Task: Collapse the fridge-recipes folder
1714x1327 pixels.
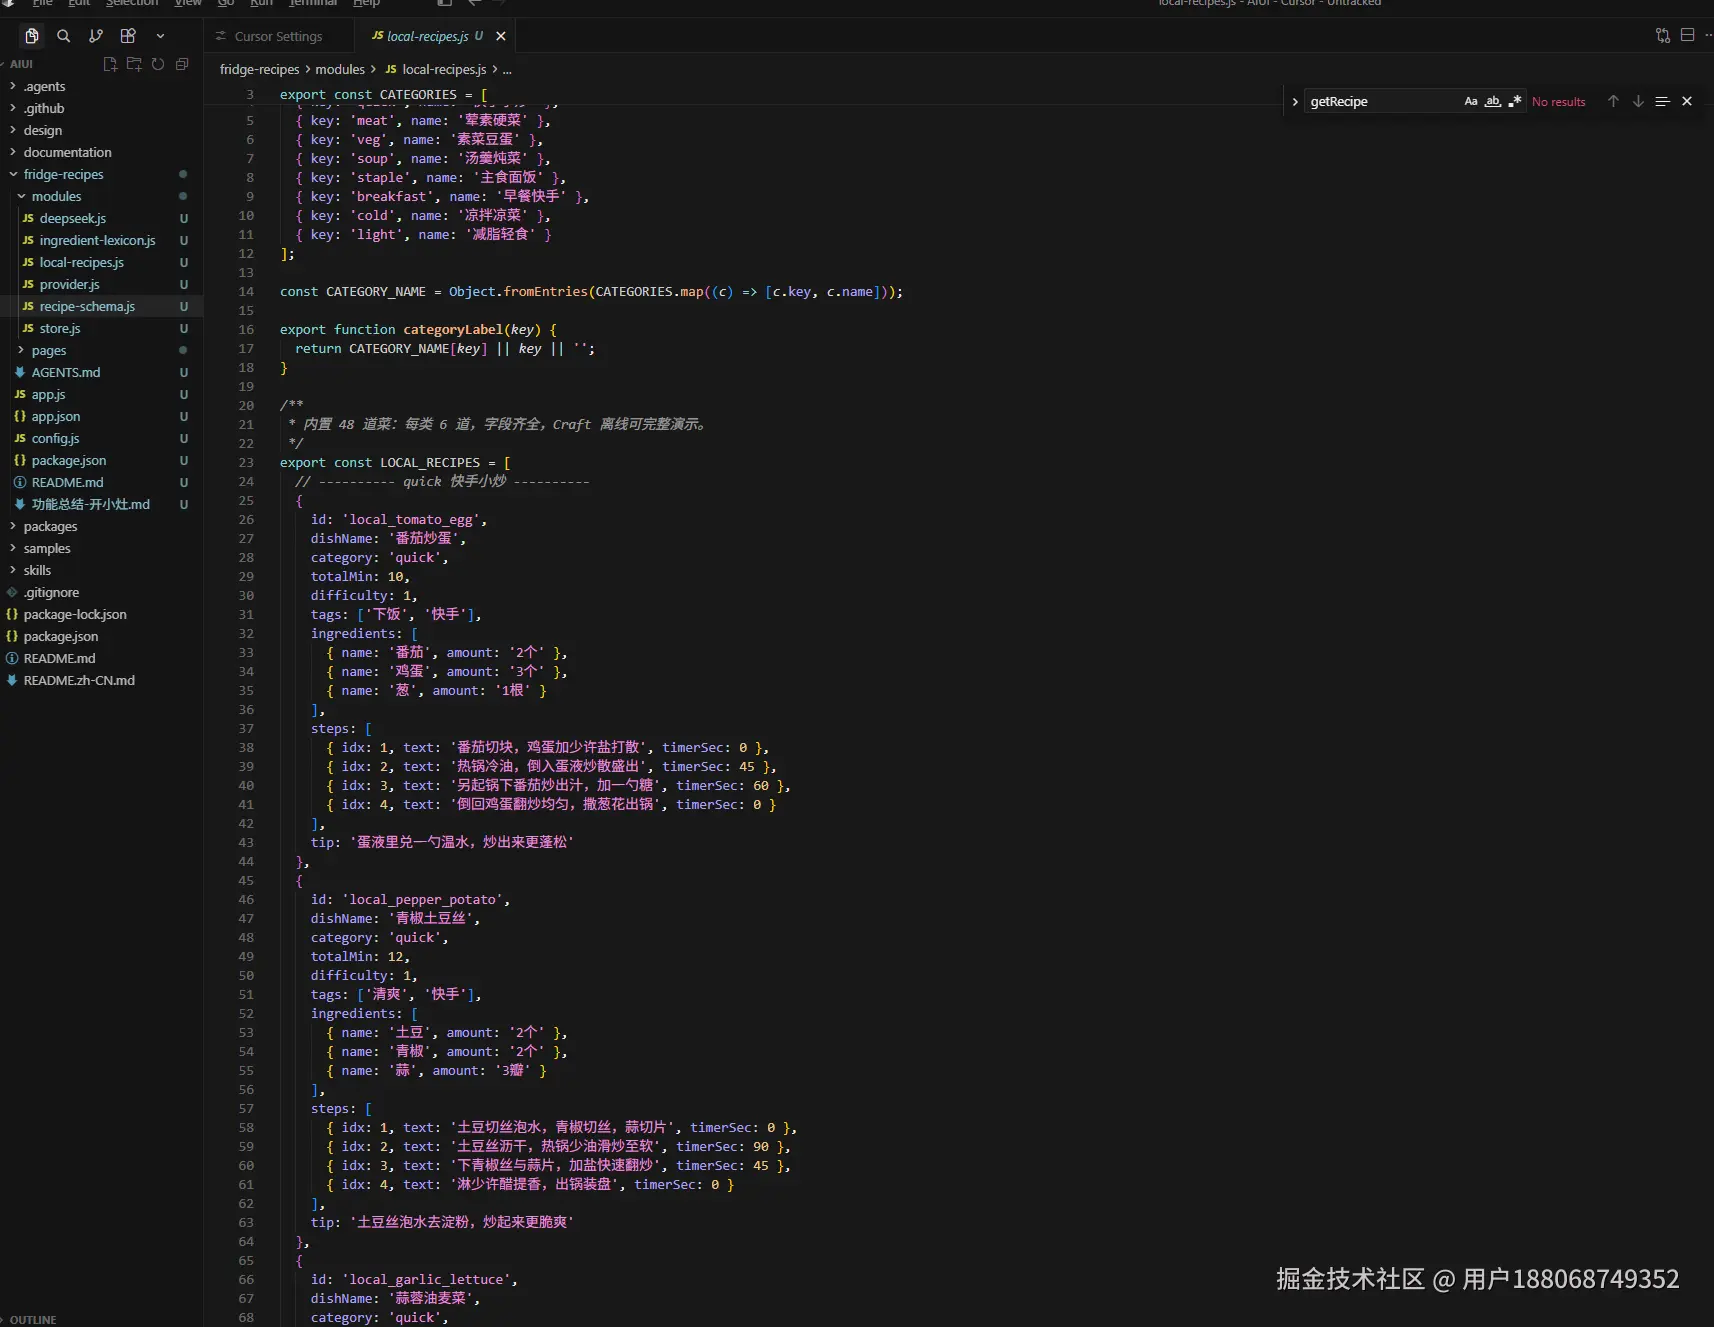Action: point(63,174)
